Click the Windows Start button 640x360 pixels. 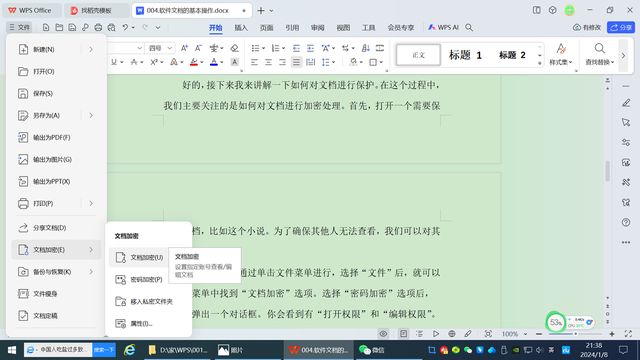(12, 350)
